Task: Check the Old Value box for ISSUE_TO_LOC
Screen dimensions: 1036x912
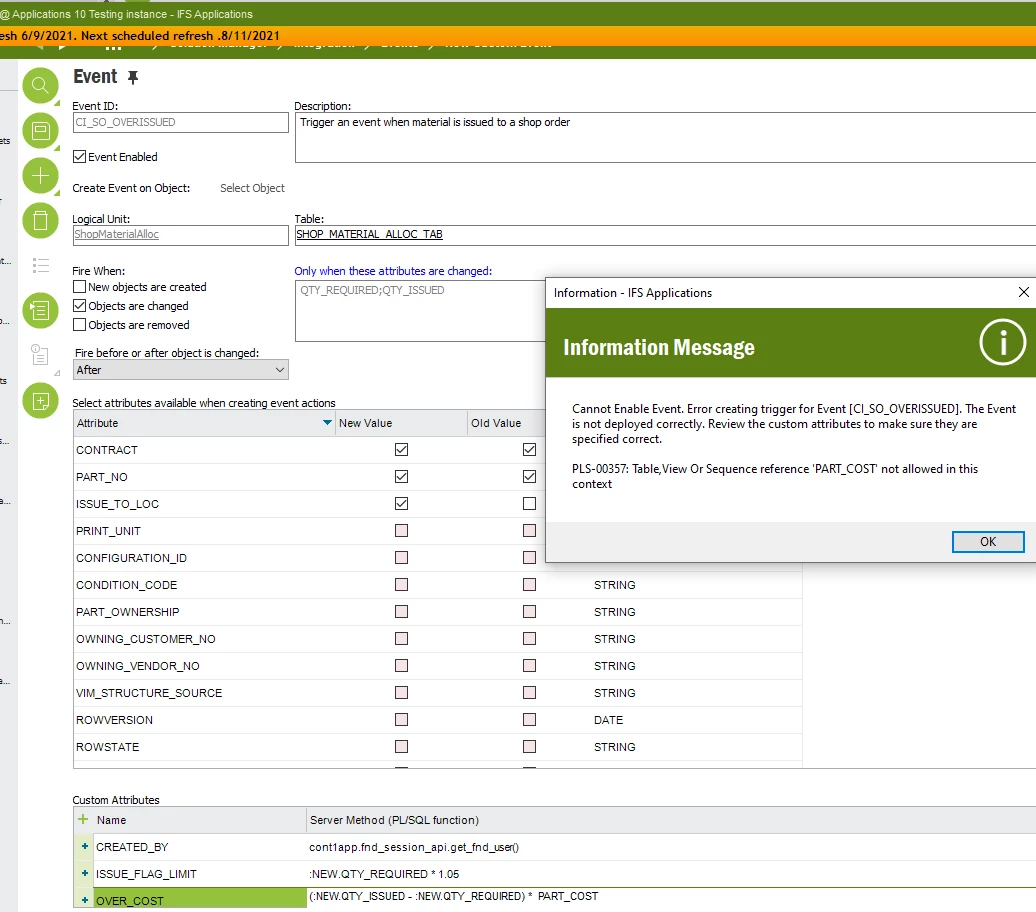Action: (529, 503)
